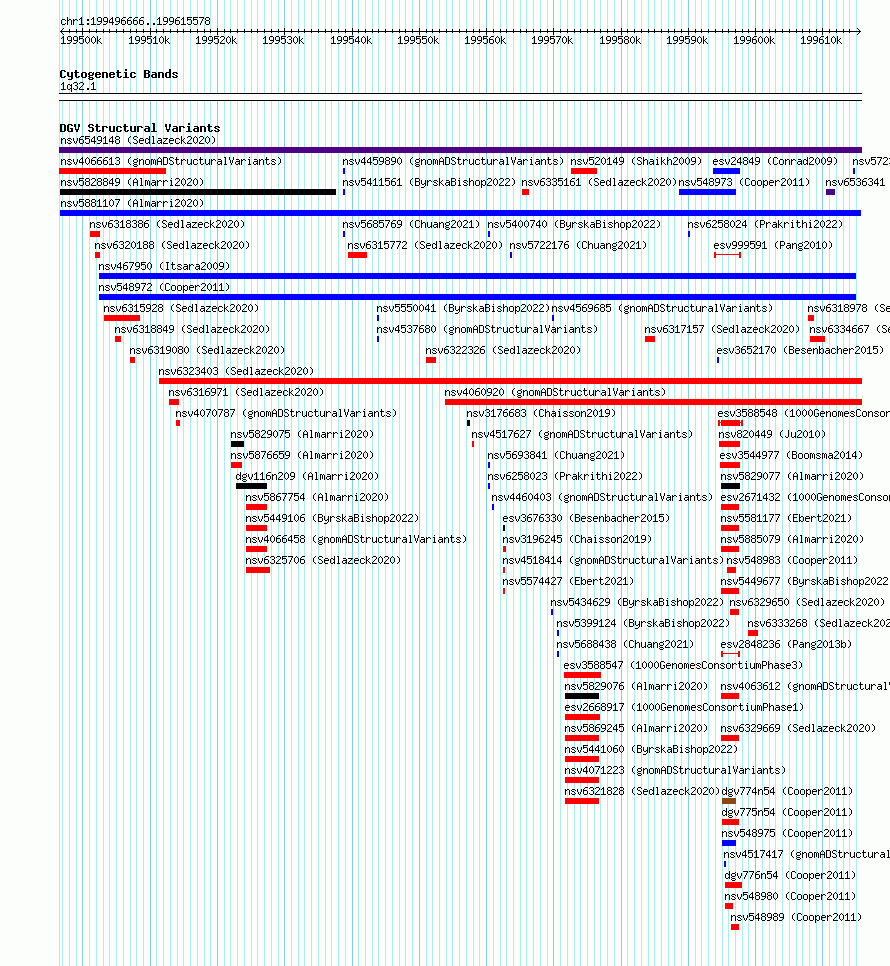Click esv24849 (Conrad2009) label
This screenshot has width=890, height=966.
(x=775, y=161)
